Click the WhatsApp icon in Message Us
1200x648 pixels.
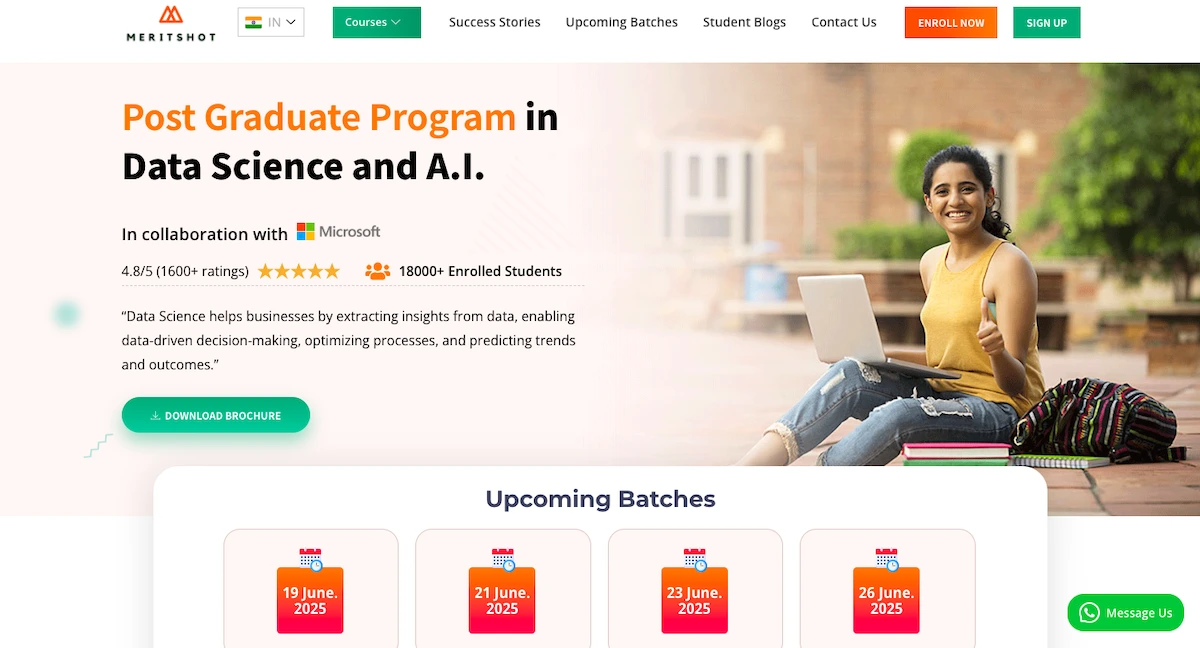(x=1089, y=612)
